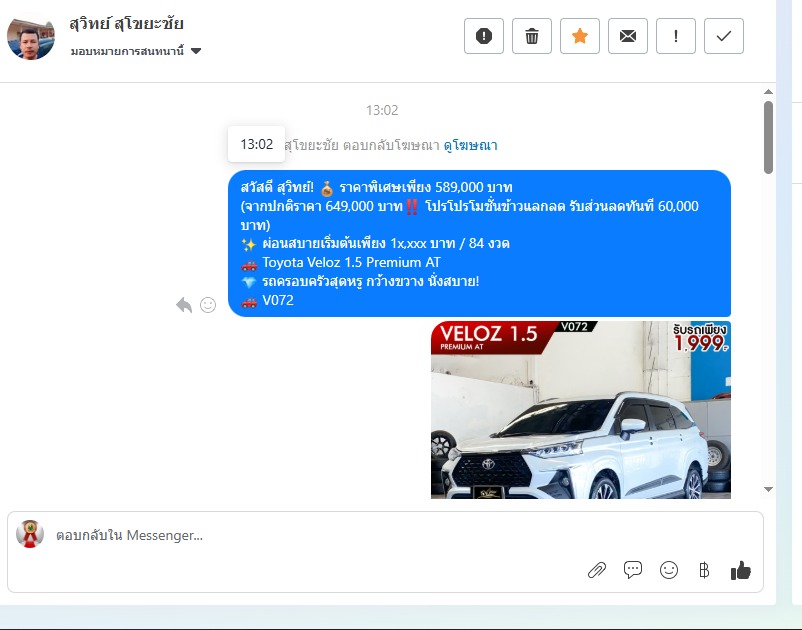Image resolution: width=802 pixels, height=630 pixels.
Task: Open the Veloz 1.5 car photo
Action: click(x=581, y=410)
